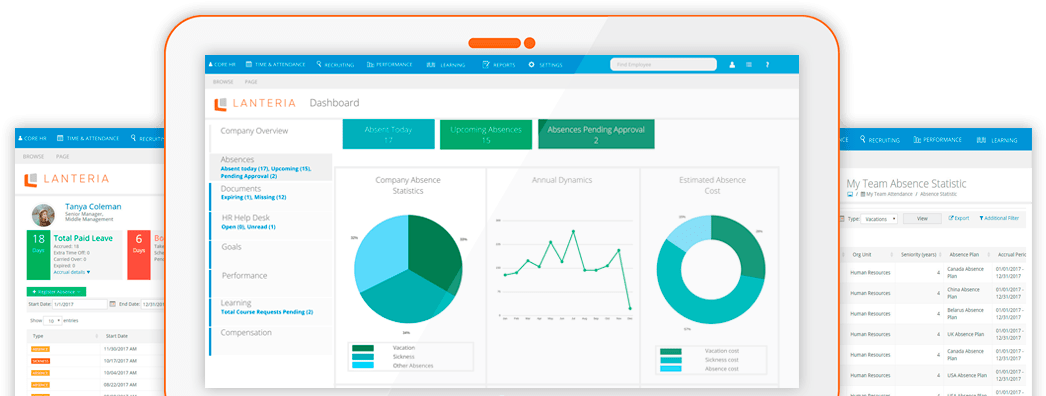Focus the Find Employee search field
This screenshot has height=396, width=1046.
pyautogui.click(x=663, y=65)
